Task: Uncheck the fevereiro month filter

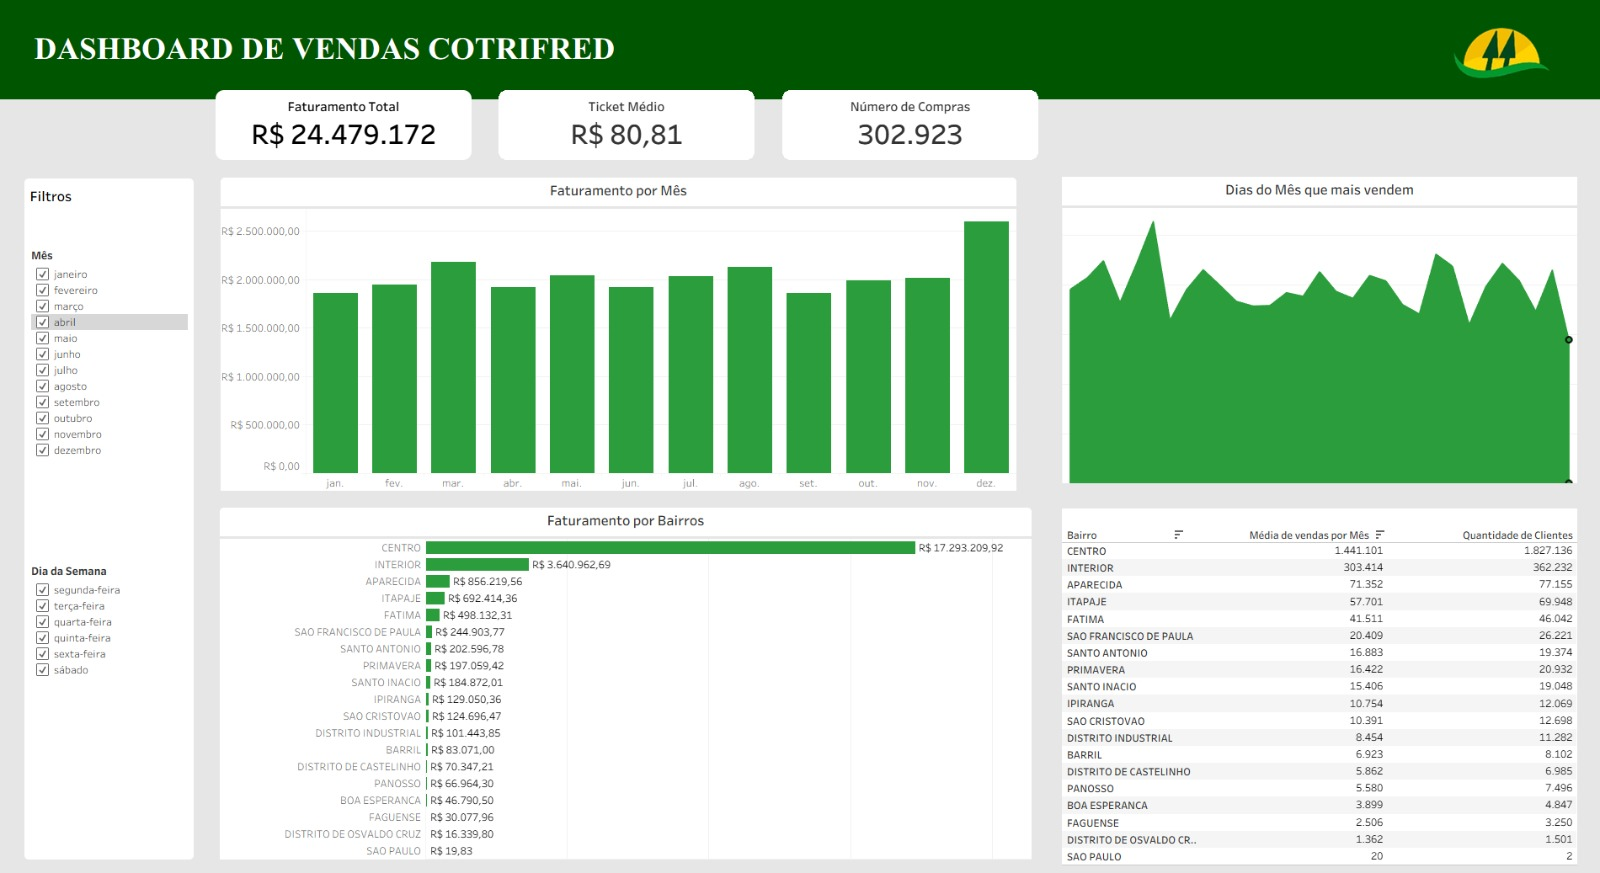Action: [x=42, y=290]
